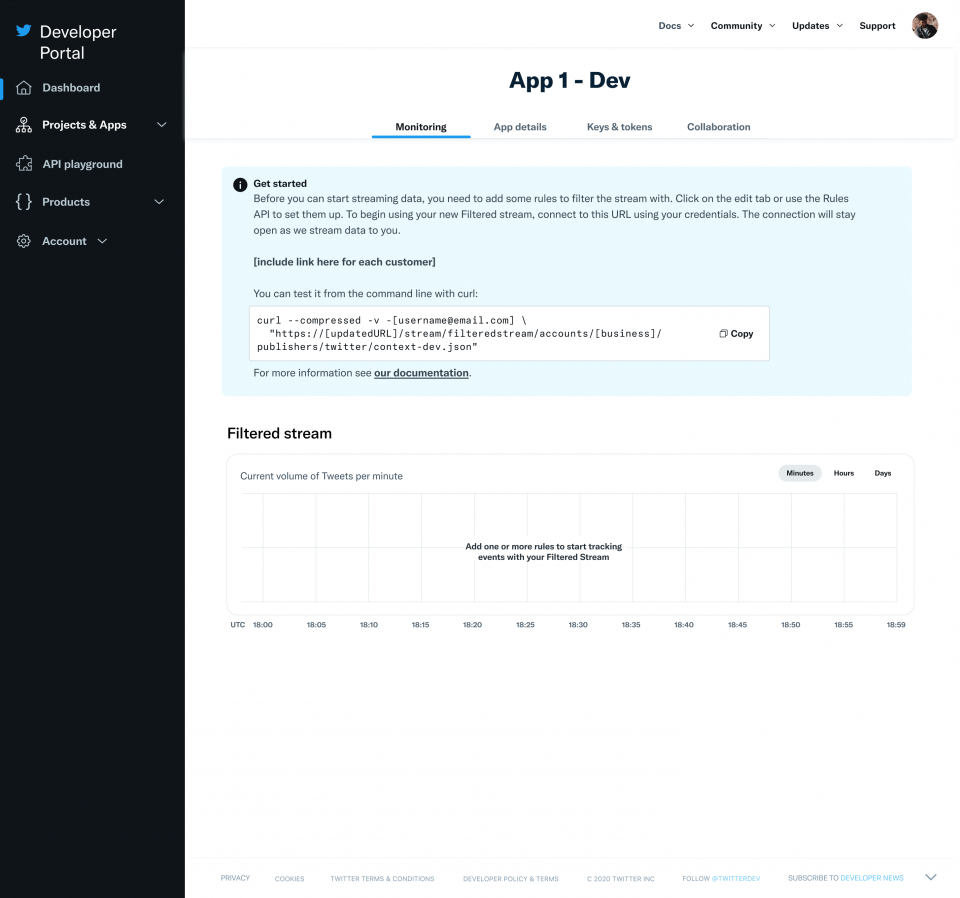Open the Privacy footer link

tap(235, 878)
